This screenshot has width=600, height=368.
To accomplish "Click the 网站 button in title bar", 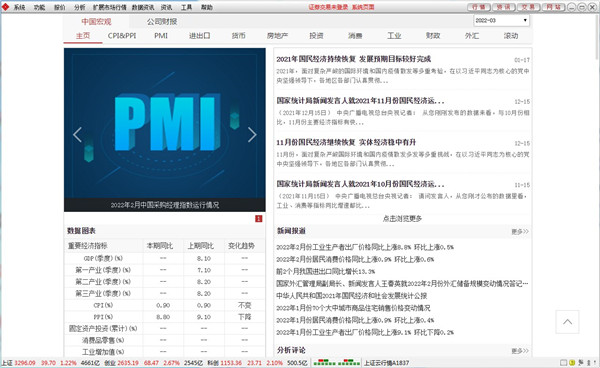I will (x=553, y=7).
